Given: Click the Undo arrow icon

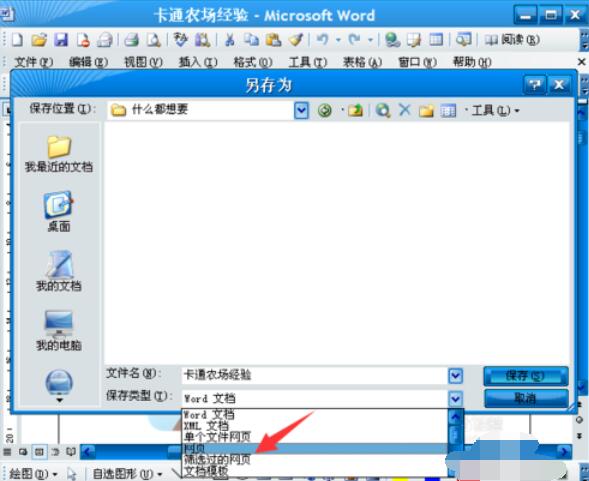Looking at the screenshot, I should pos(322,39).
